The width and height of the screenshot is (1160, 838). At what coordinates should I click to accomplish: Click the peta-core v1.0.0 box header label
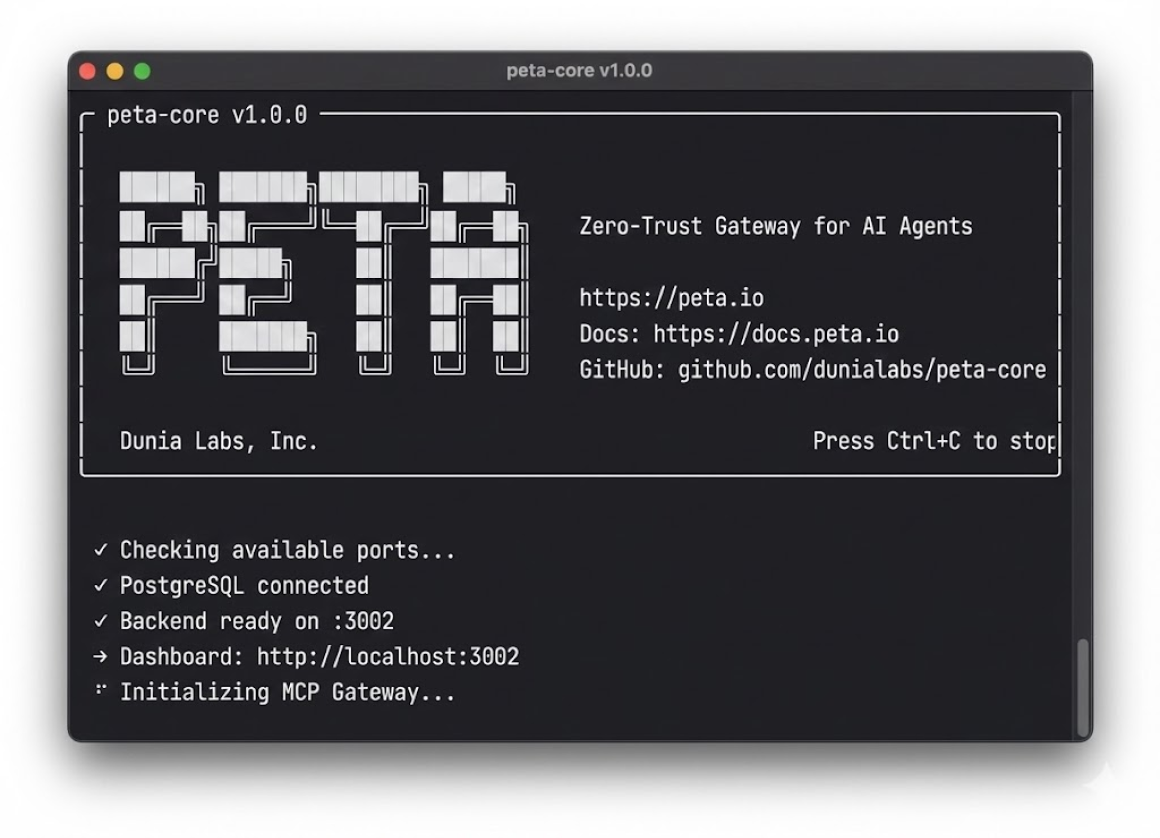(206, 115)
